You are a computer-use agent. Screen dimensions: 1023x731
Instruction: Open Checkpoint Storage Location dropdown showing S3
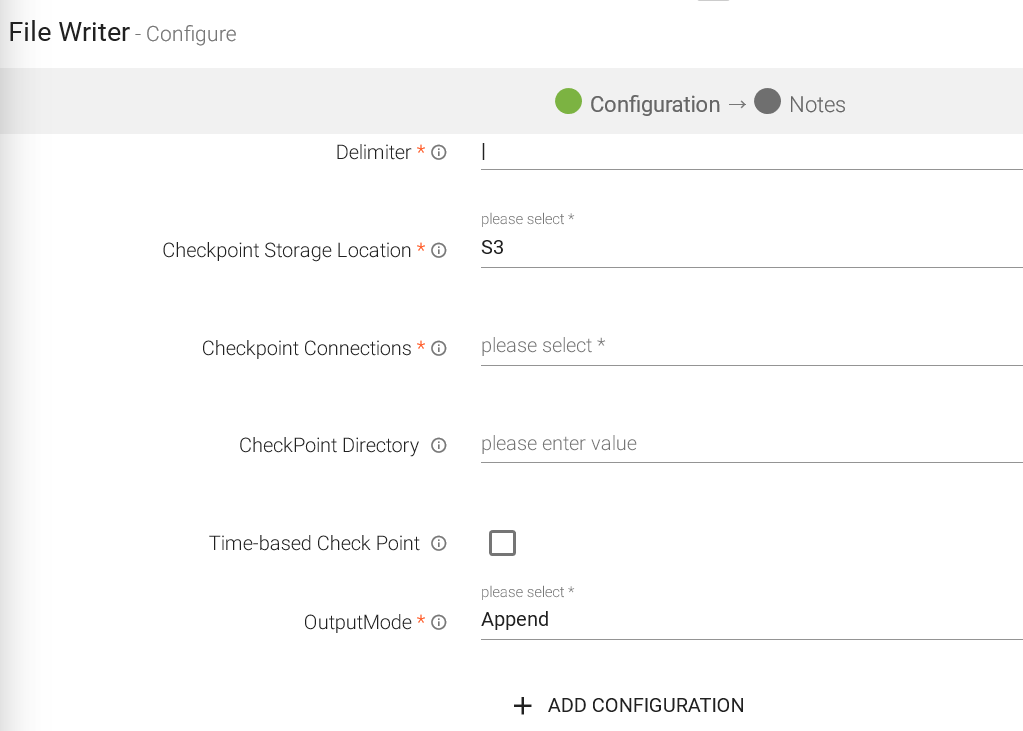[x=750, y=248]
